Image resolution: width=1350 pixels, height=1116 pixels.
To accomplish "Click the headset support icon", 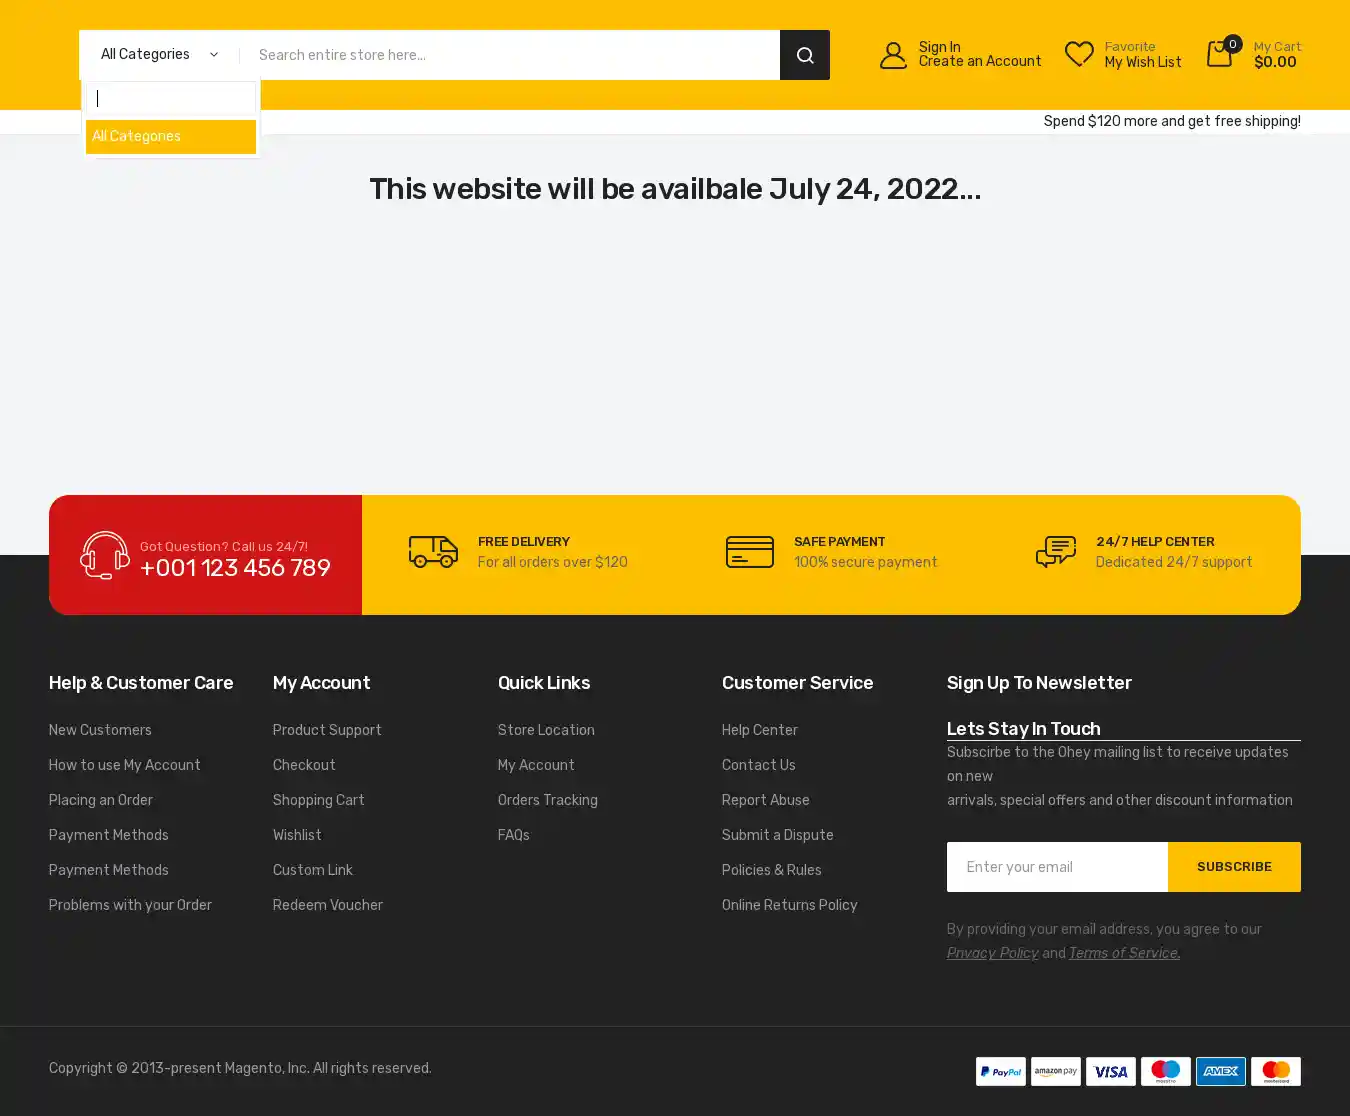I will 105,555.
